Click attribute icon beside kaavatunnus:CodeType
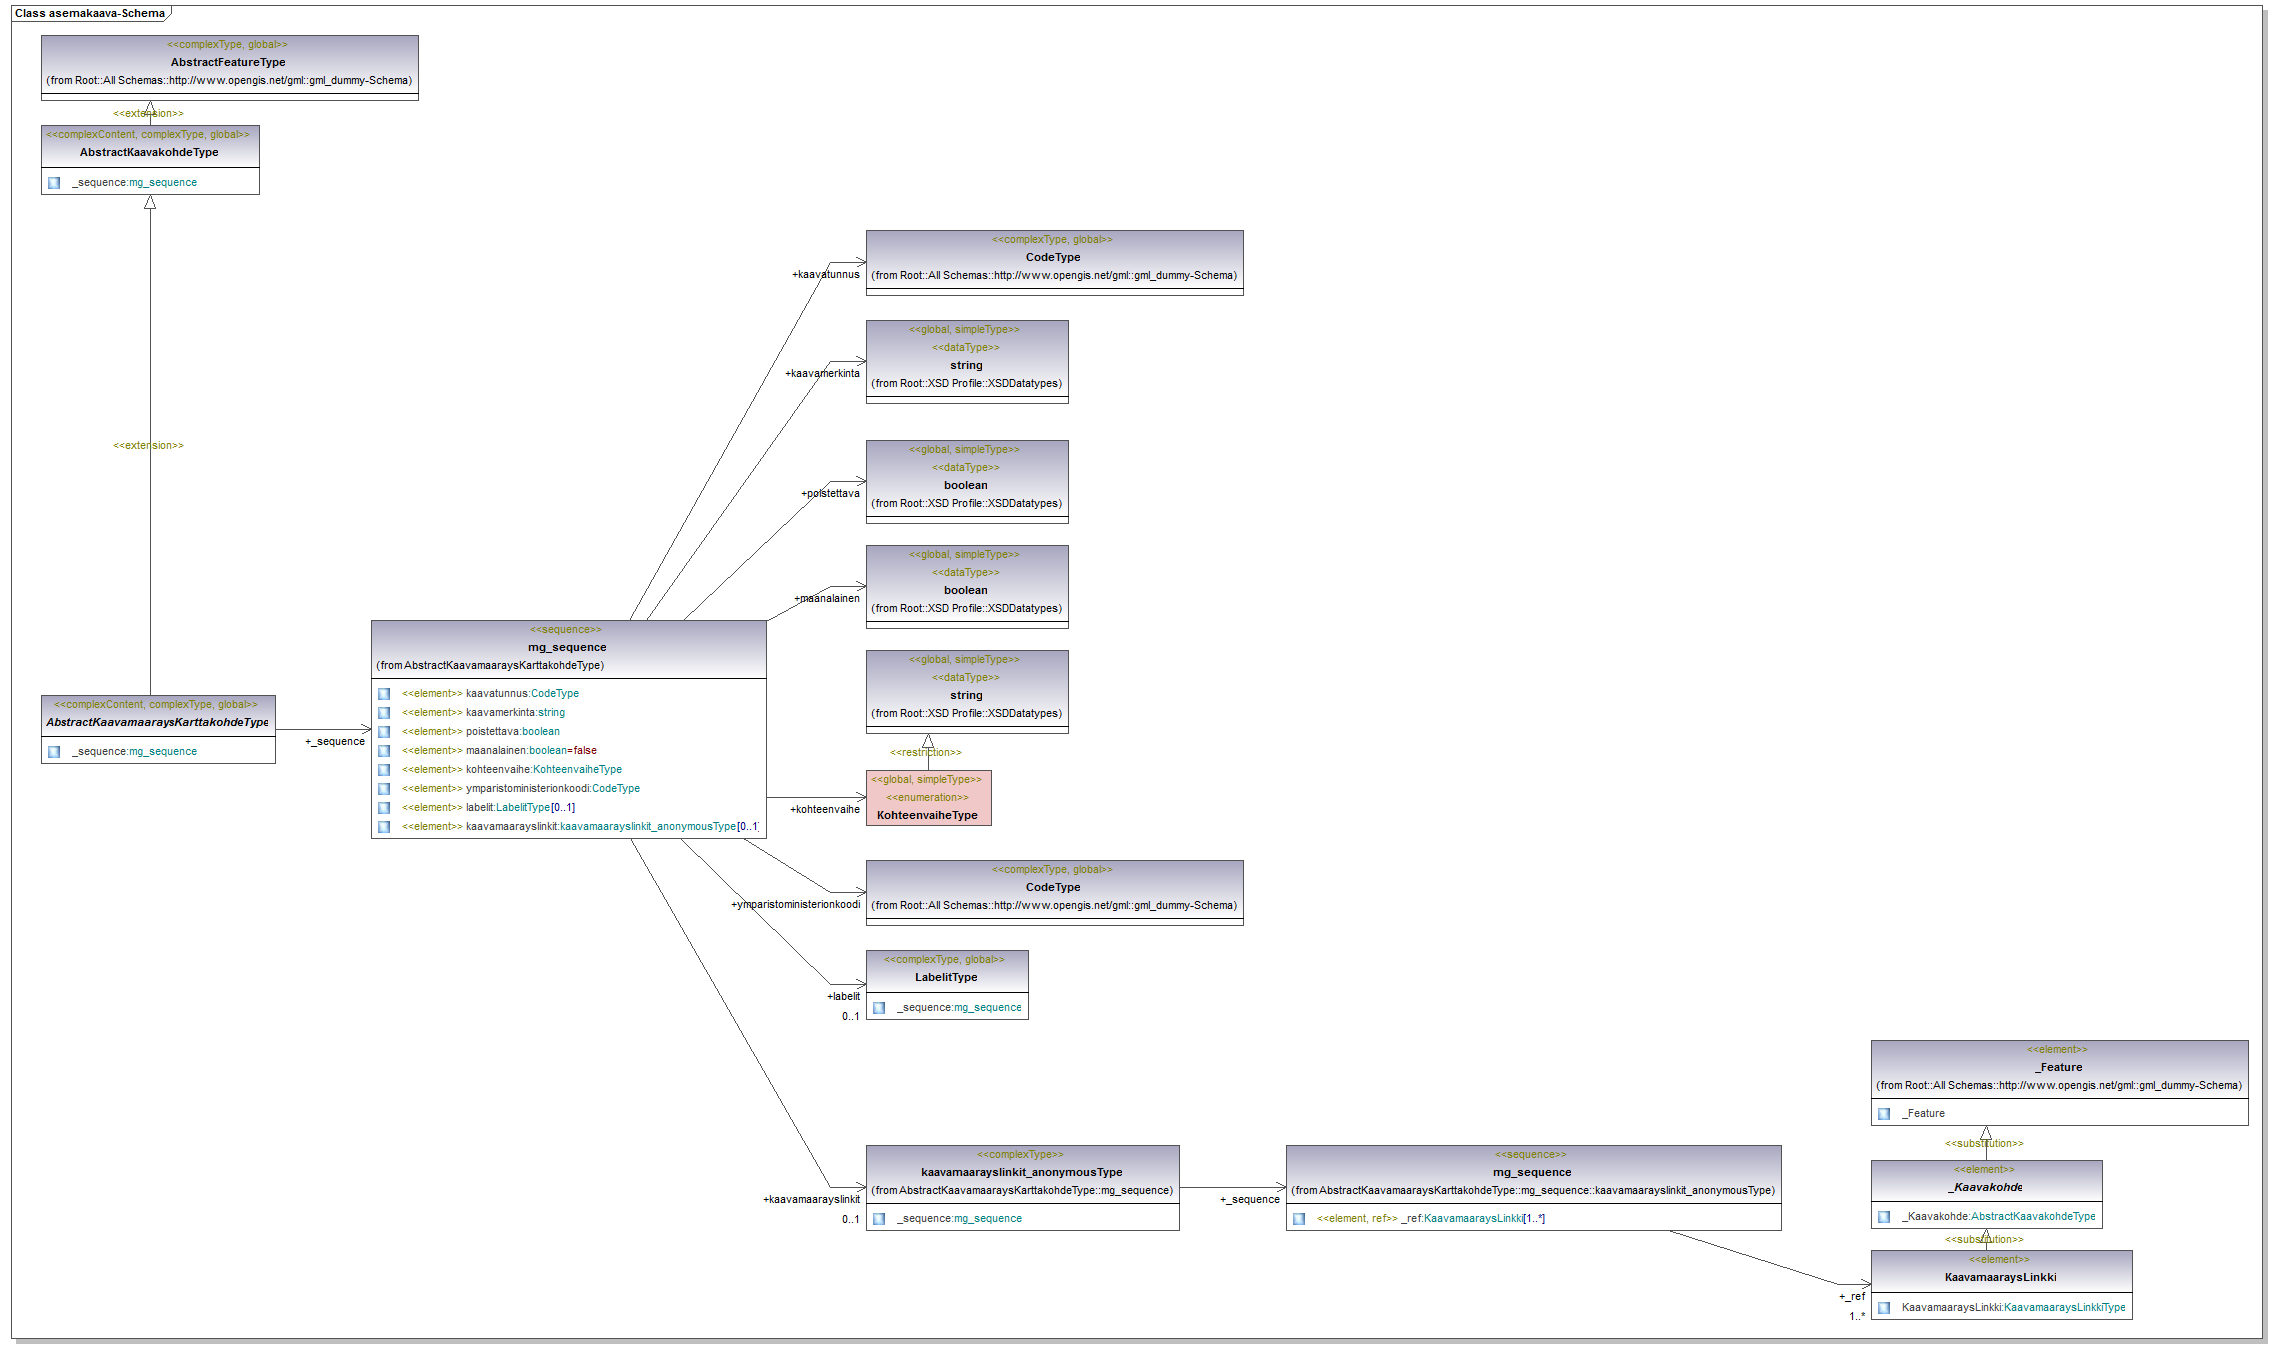This screenshot has height=1359, width=2289. coord(384,694)
